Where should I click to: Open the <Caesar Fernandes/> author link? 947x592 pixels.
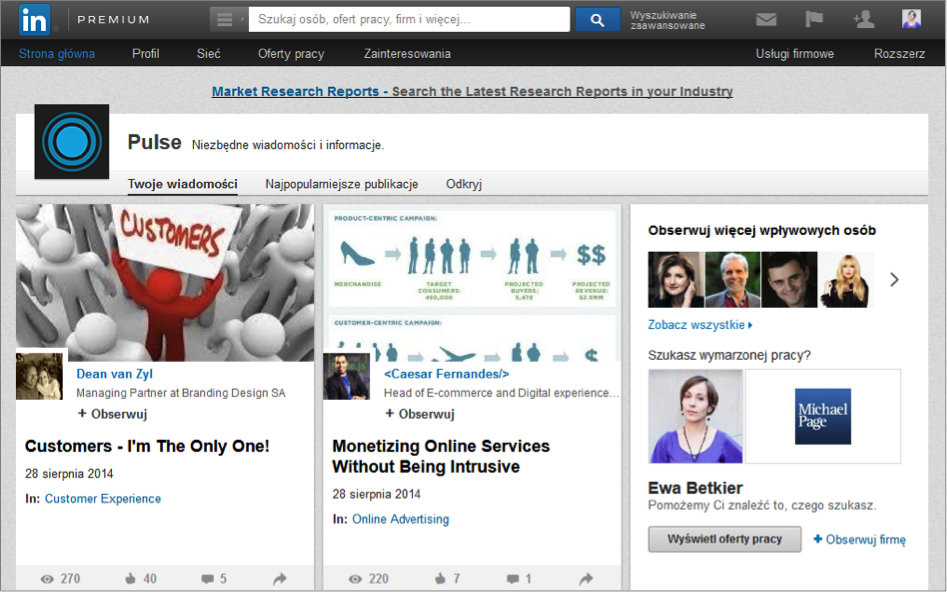(446, 374)
